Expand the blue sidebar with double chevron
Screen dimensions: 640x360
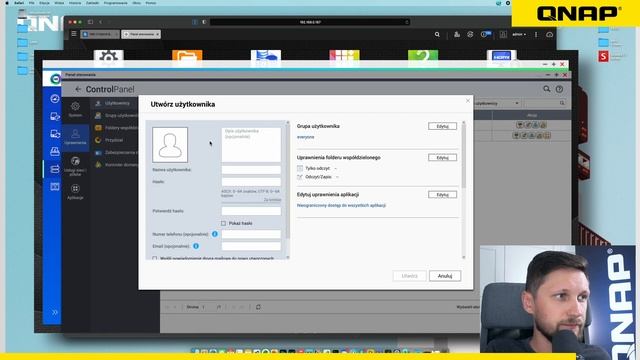point(55,312)
